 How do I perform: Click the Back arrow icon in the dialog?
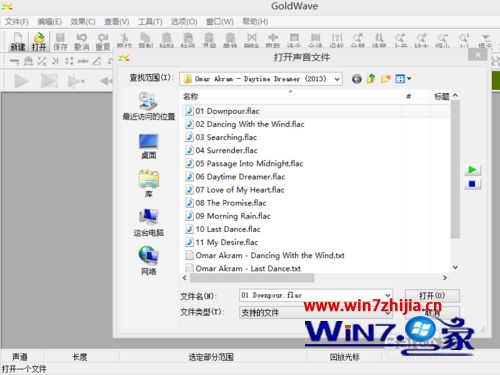tap(357, 79)
